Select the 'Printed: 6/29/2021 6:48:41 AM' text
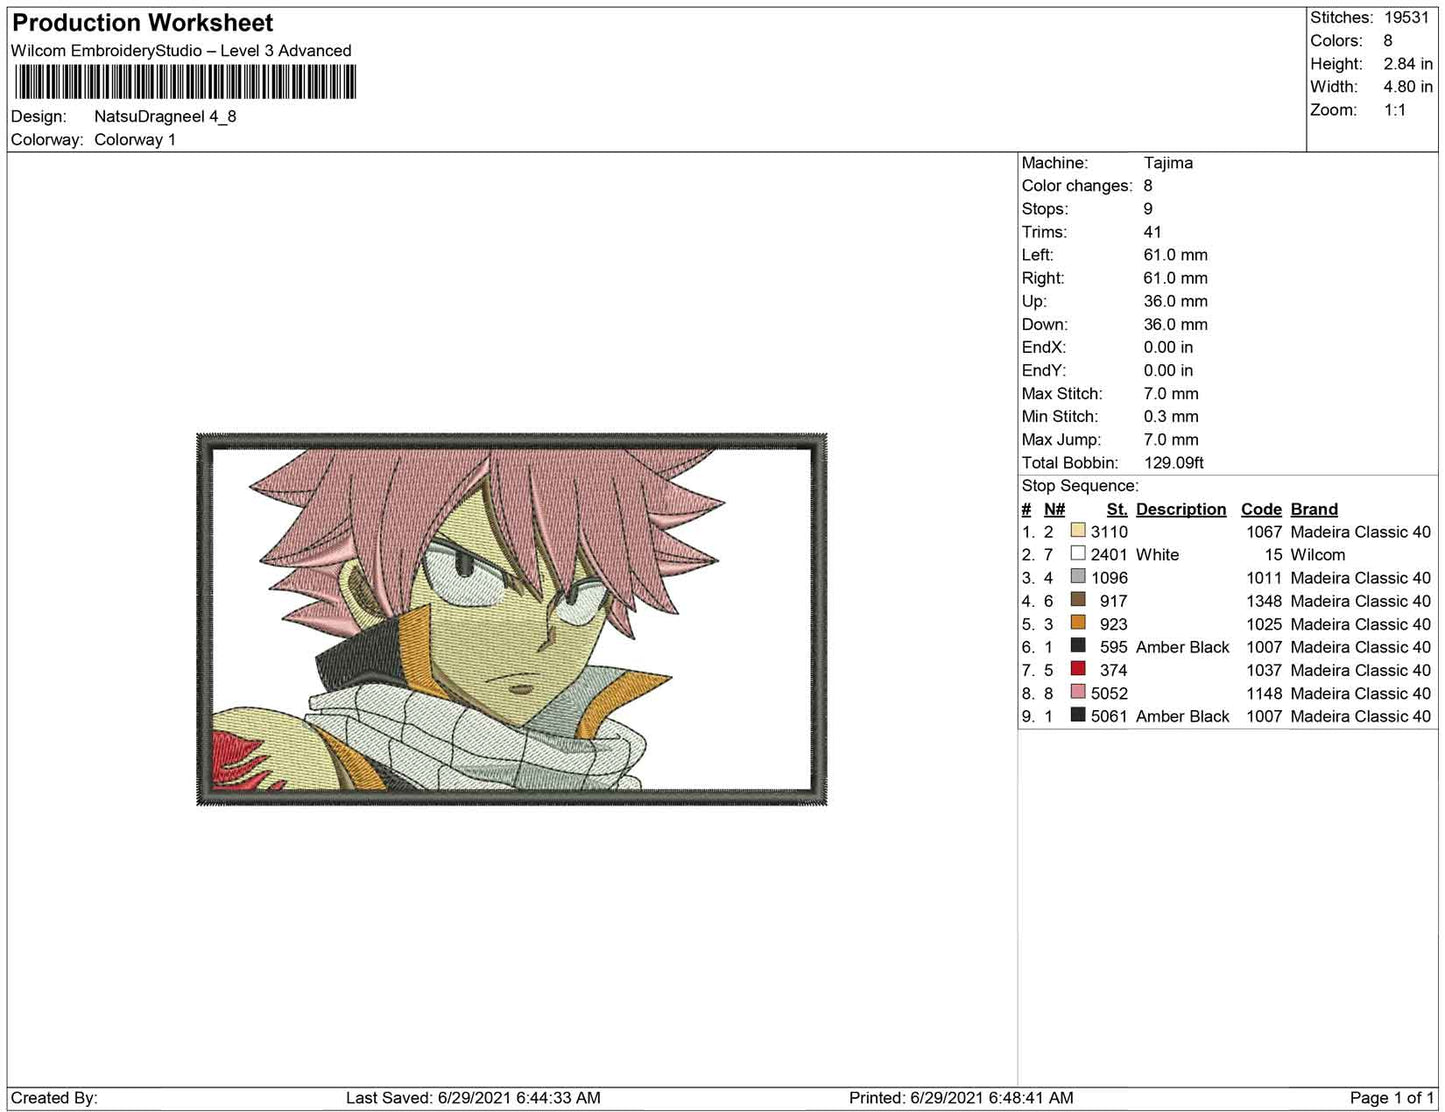This screenshot has width=1445, height=1112. coord(961,1098)
